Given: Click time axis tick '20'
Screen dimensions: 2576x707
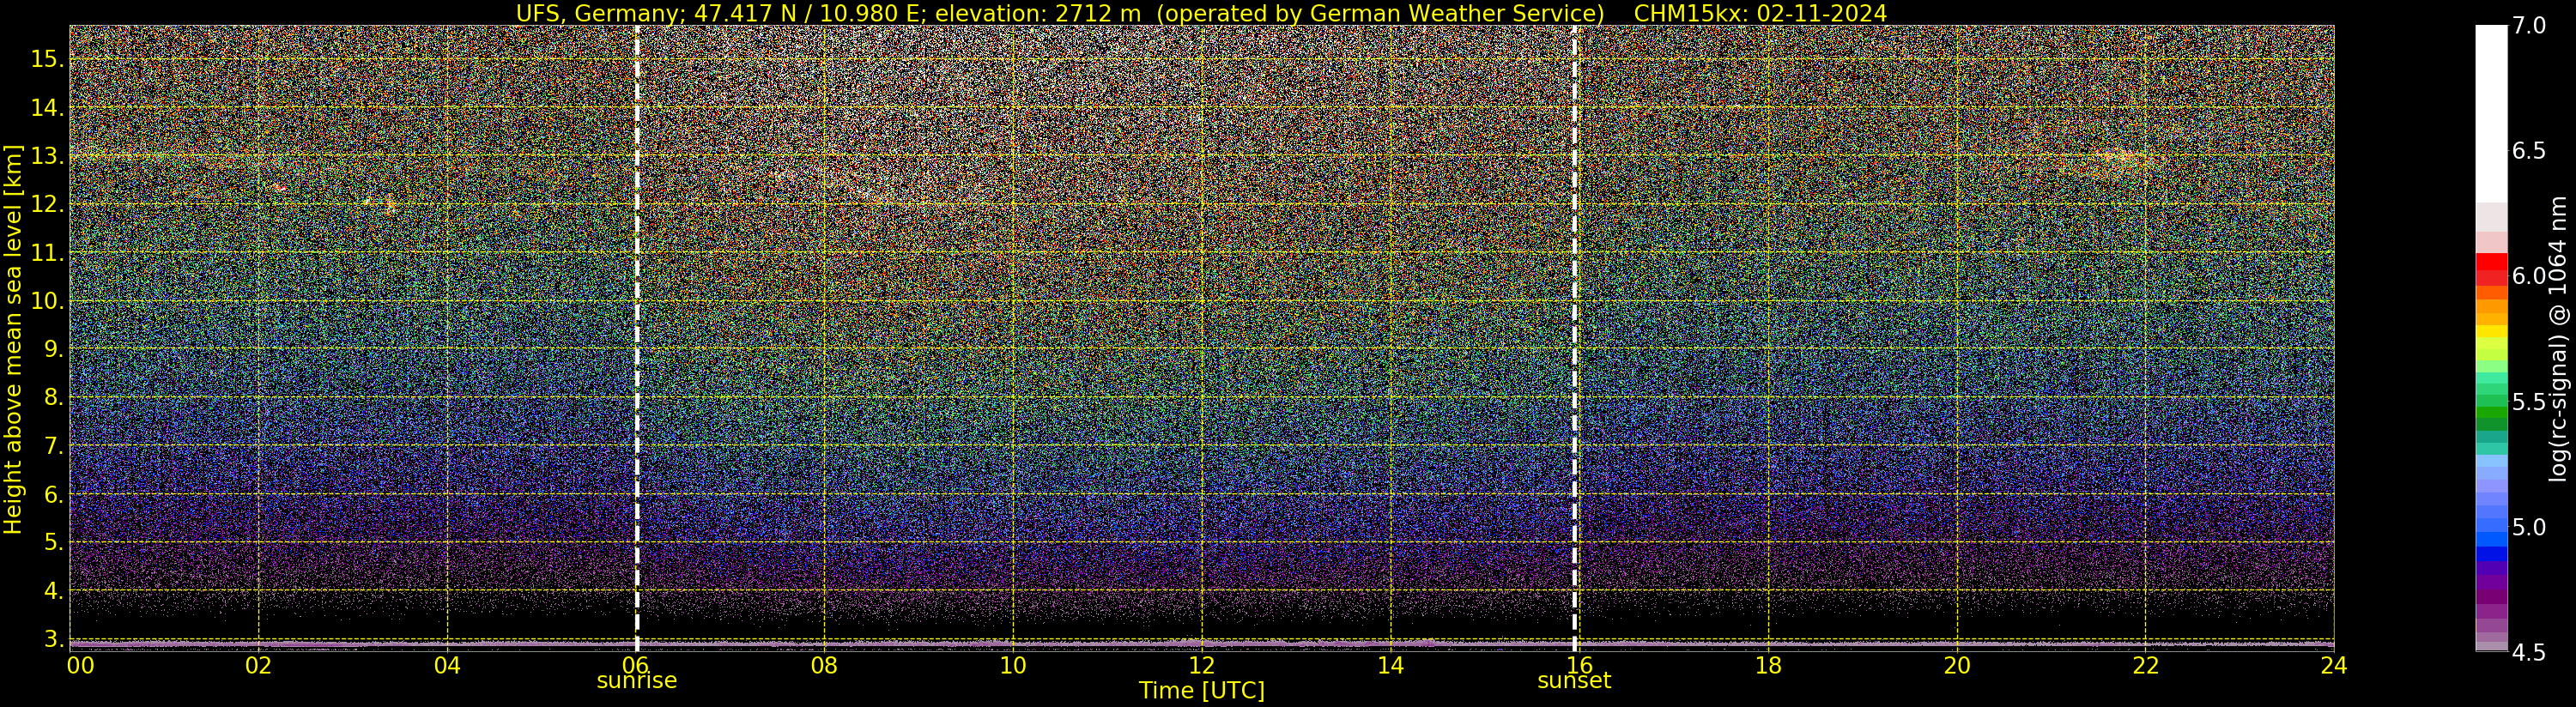Looking at the screenshot, I should pos(1956,665).
